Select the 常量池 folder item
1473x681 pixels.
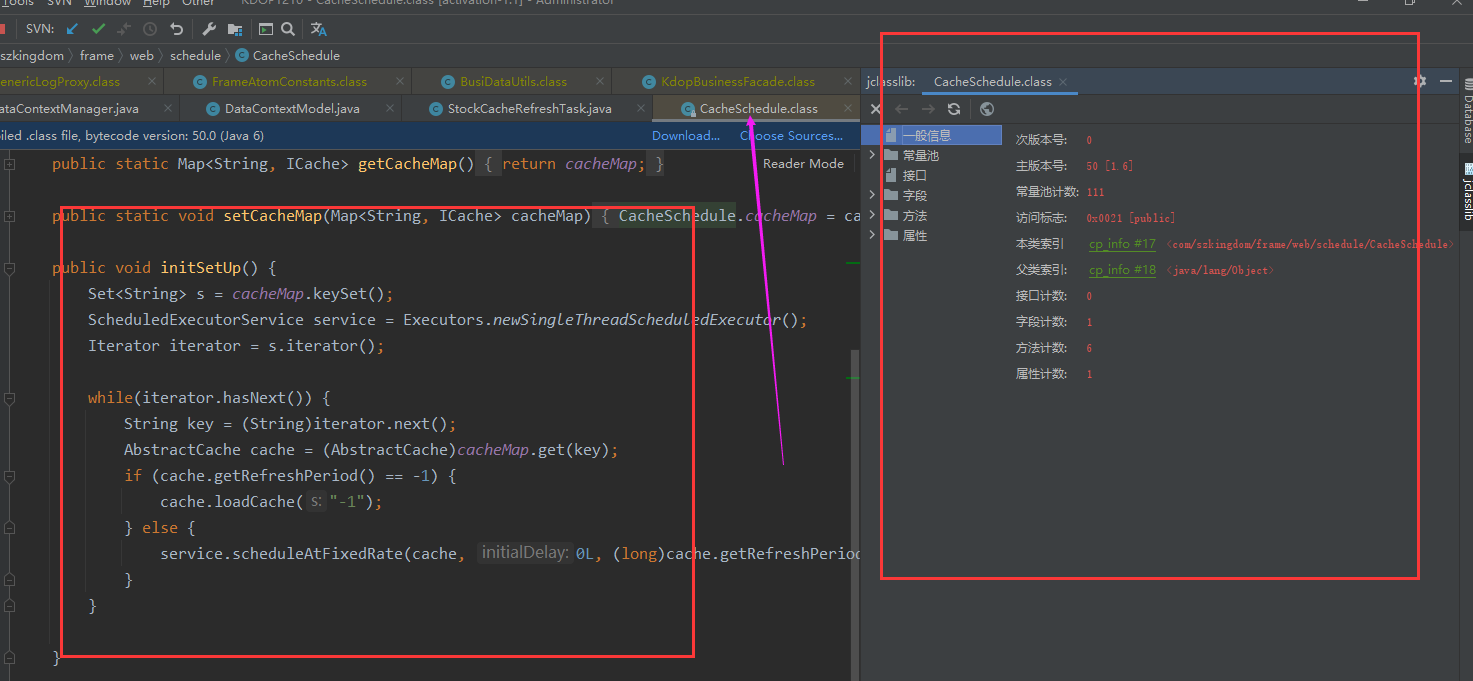pos(921,155)
